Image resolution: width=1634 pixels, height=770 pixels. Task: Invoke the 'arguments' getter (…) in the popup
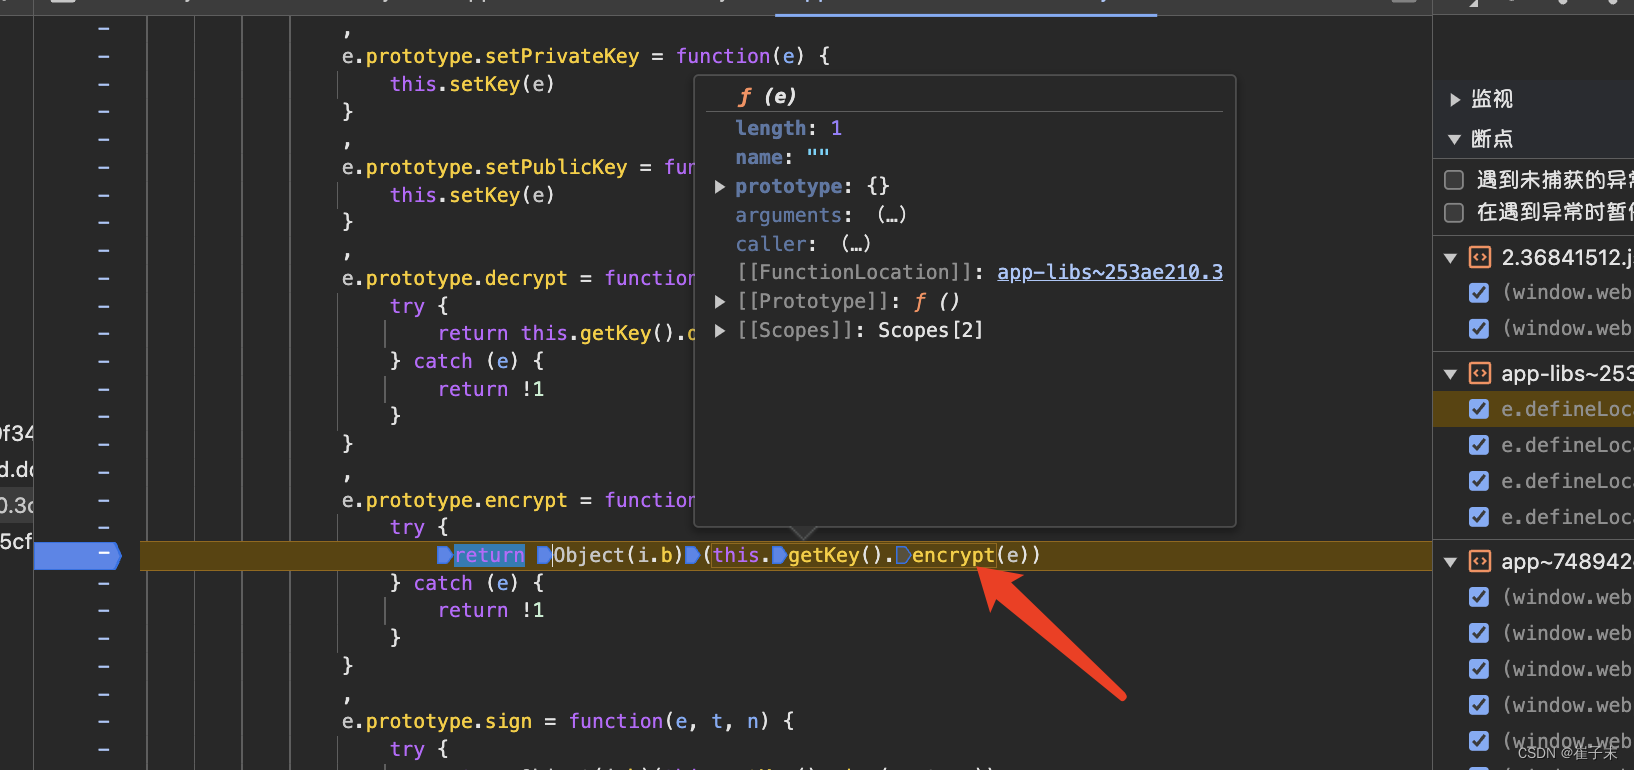click(x=891, y=215)
